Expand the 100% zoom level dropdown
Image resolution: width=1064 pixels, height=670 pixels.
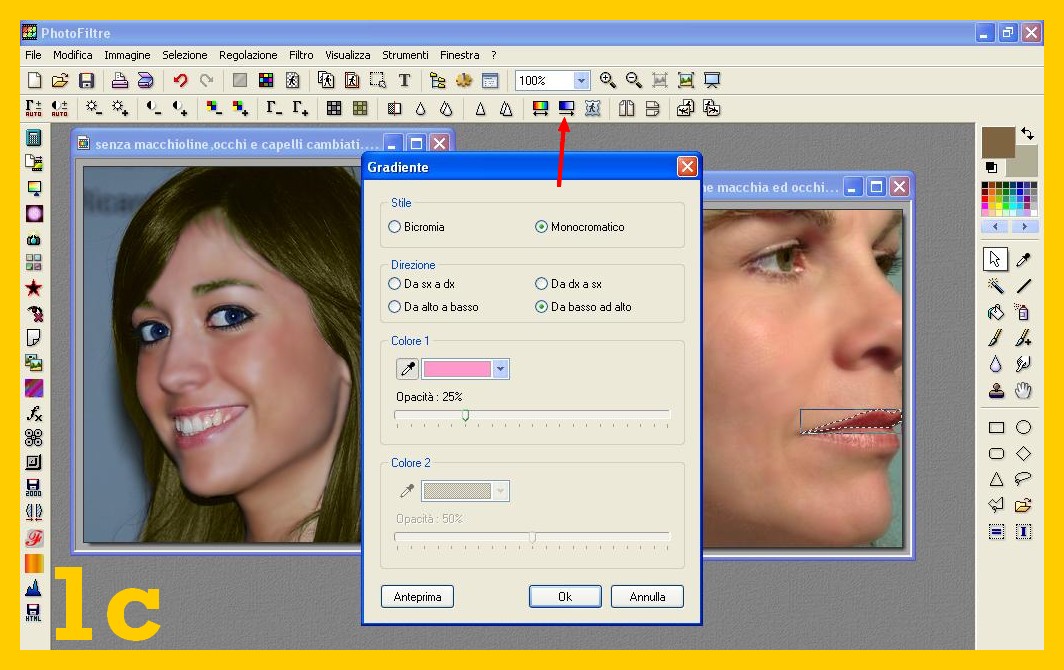click(581, 81)
